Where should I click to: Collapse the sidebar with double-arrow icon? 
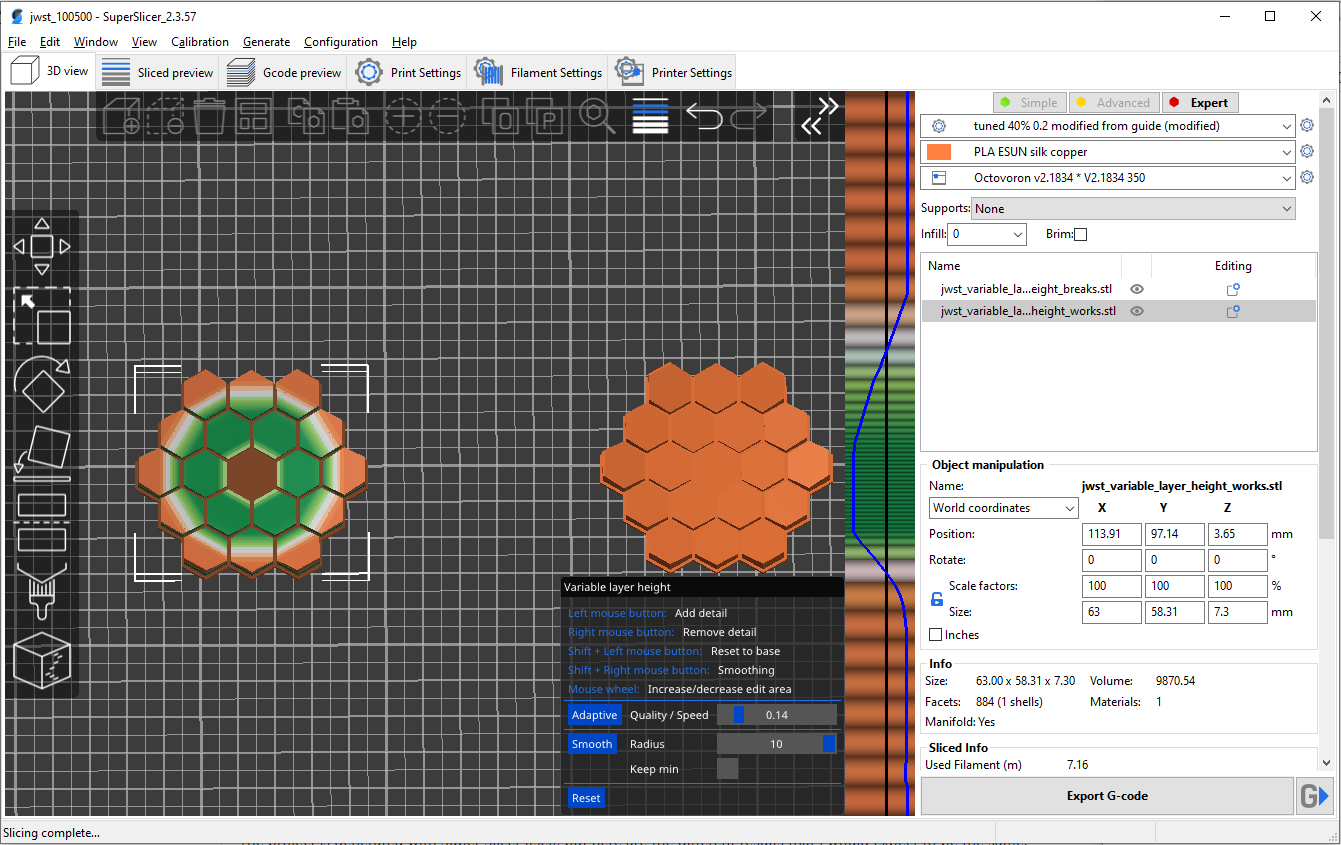pyautogui.click(x=820, y=115)
